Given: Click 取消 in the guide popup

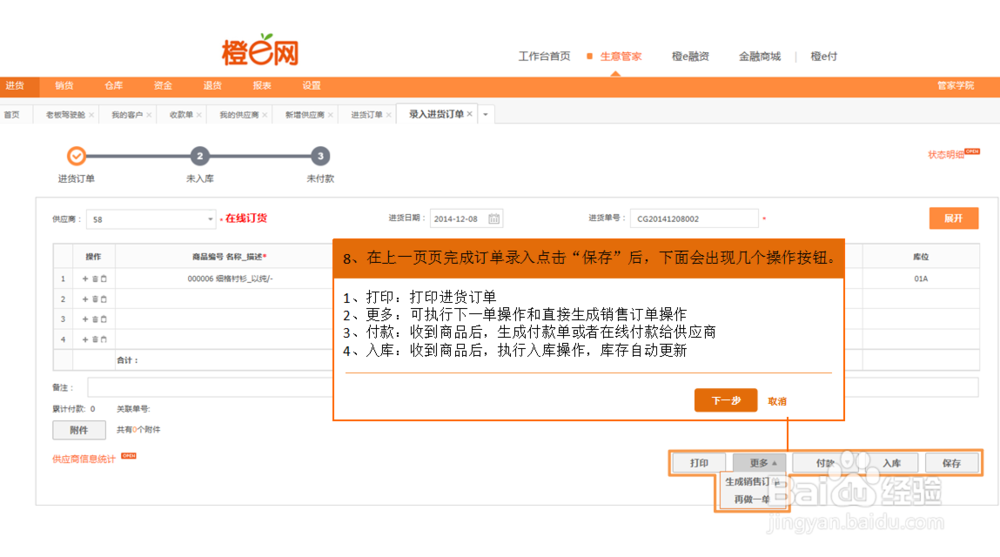Looking at the screenshot, I should pyautogui.click(x=777, y=401).
